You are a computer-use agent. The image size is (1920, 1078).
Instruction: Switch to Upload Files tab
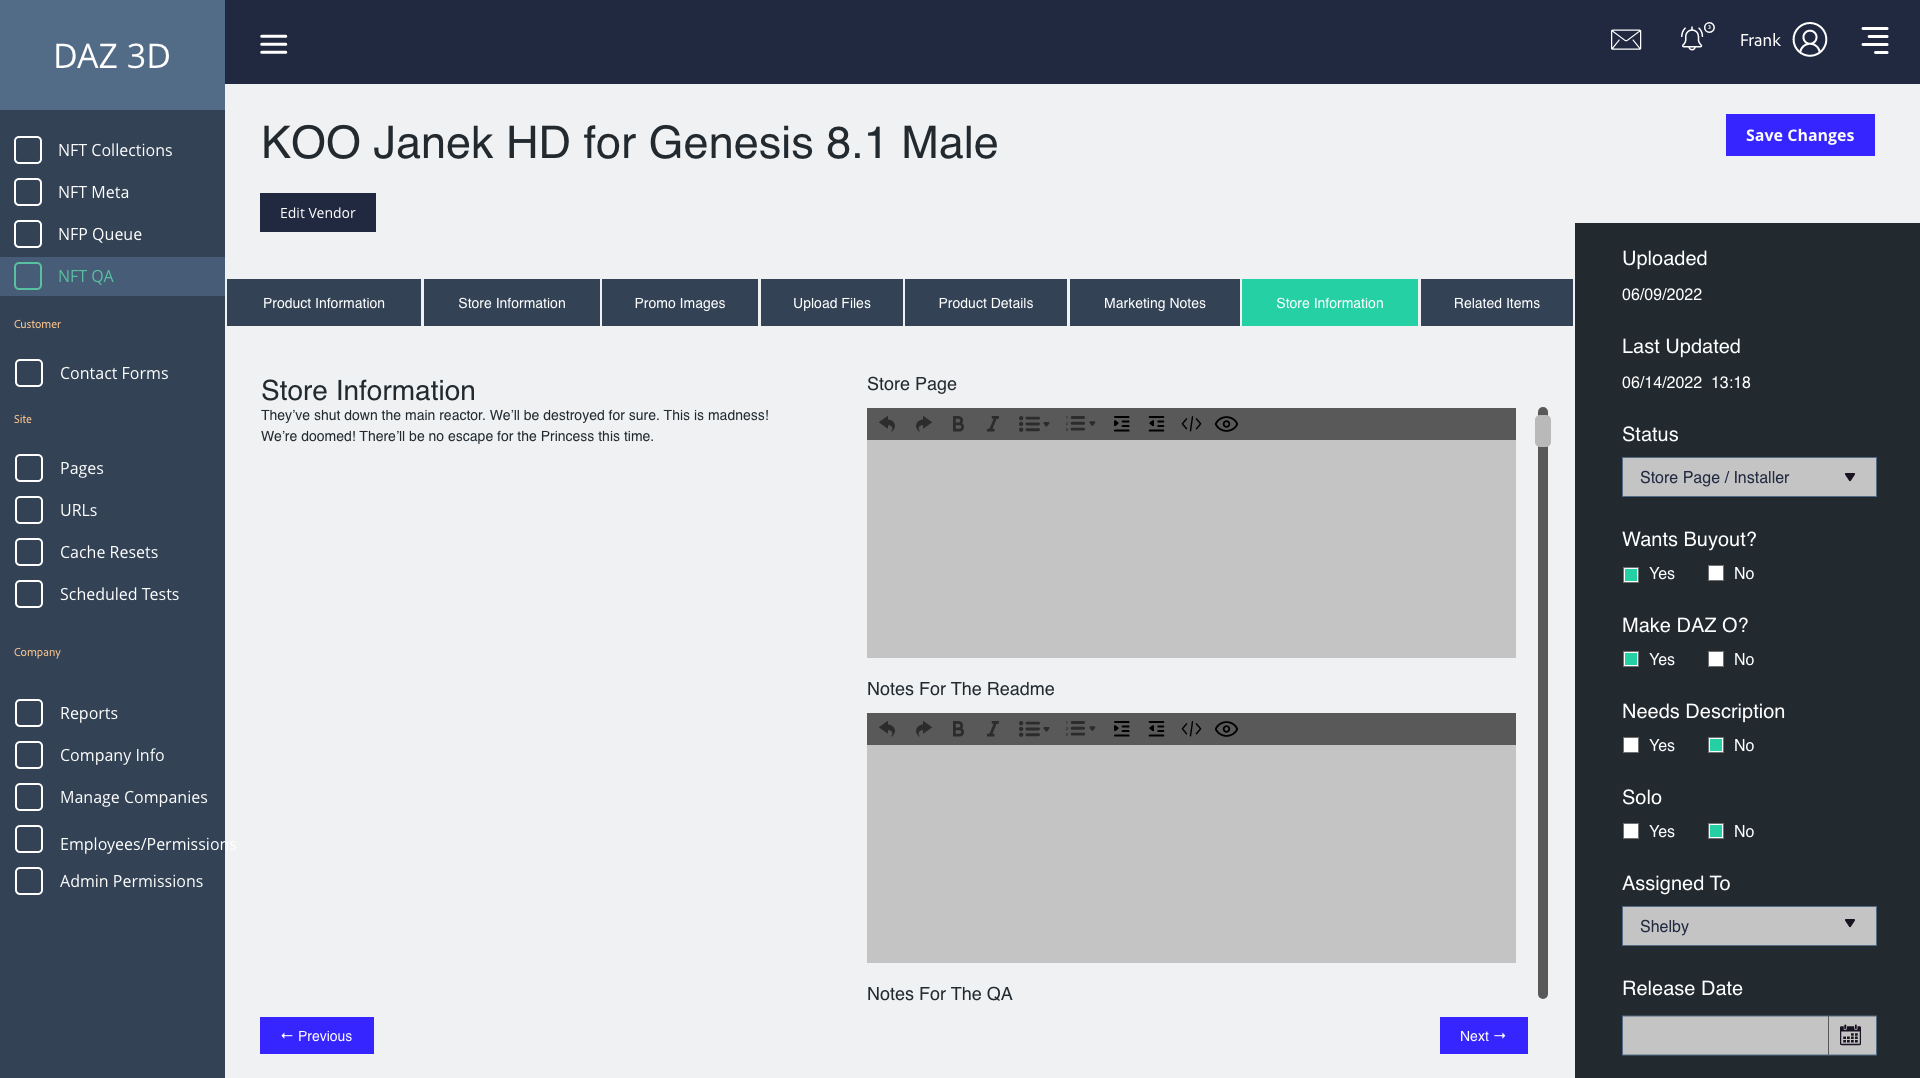click(832, 303)
